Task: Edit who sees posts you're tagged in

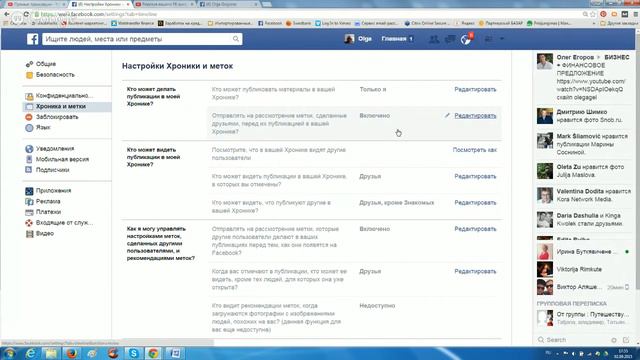Action: 475,177
